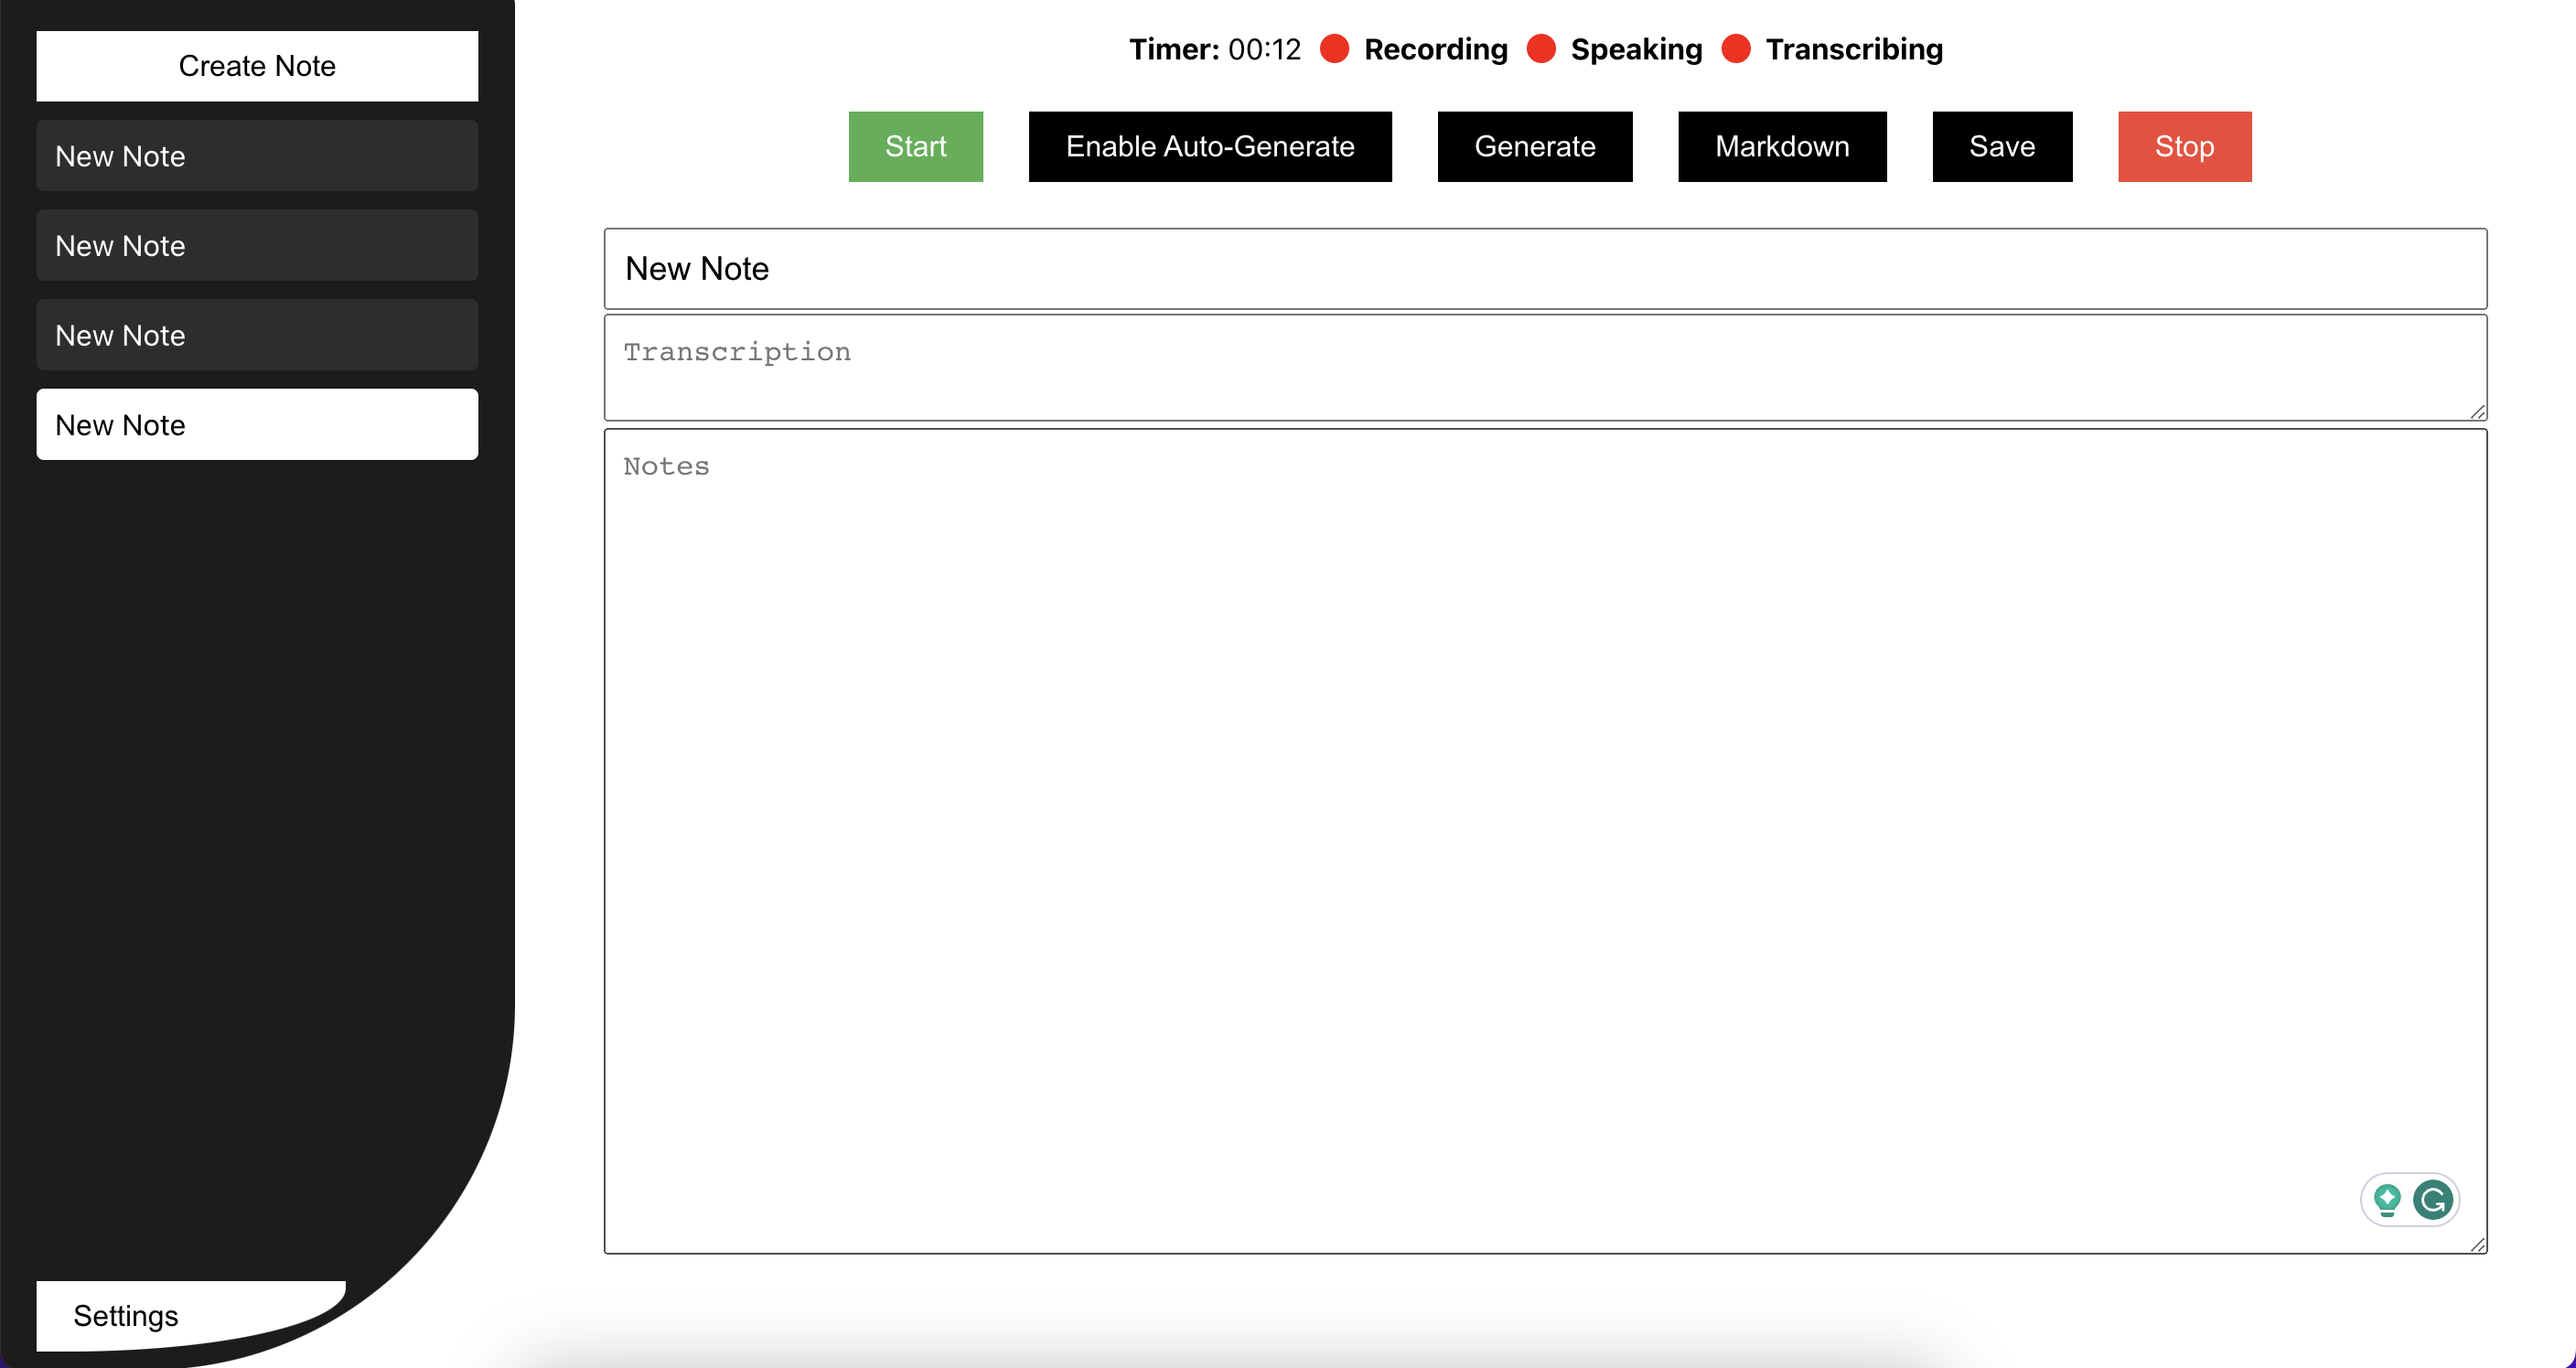Enable Auto-Generate feature
Screen dimensions: 2576x1368
click(1209, 144)
